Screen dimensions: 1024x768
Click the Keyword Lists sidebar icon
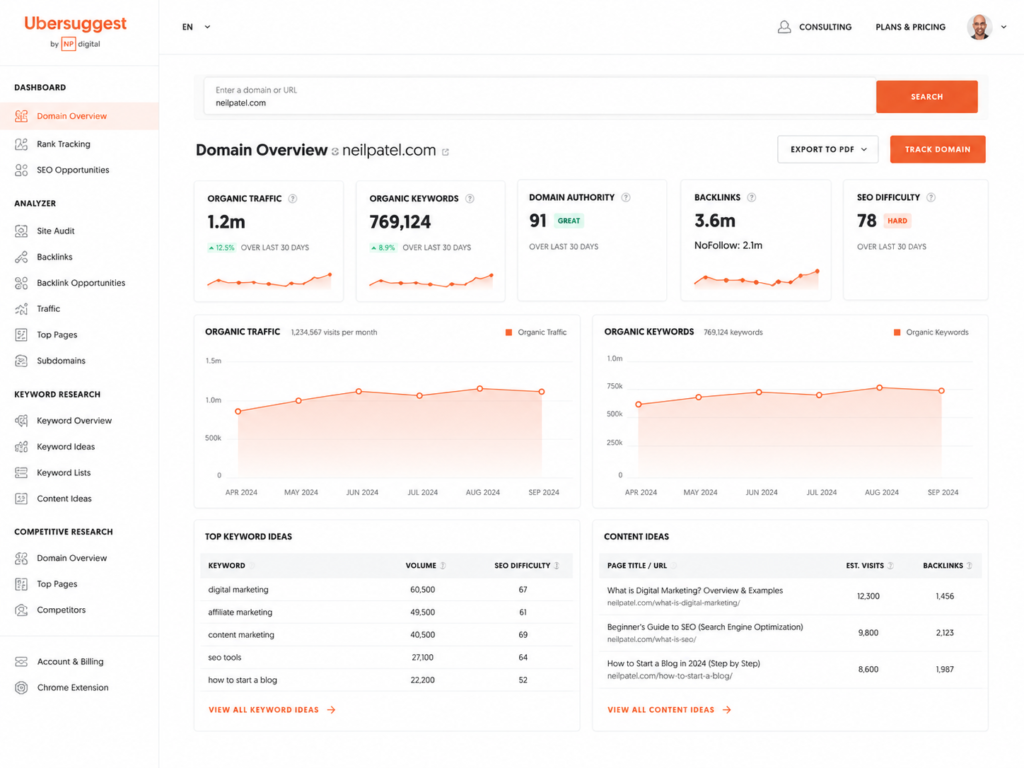[x=22, y=472]
